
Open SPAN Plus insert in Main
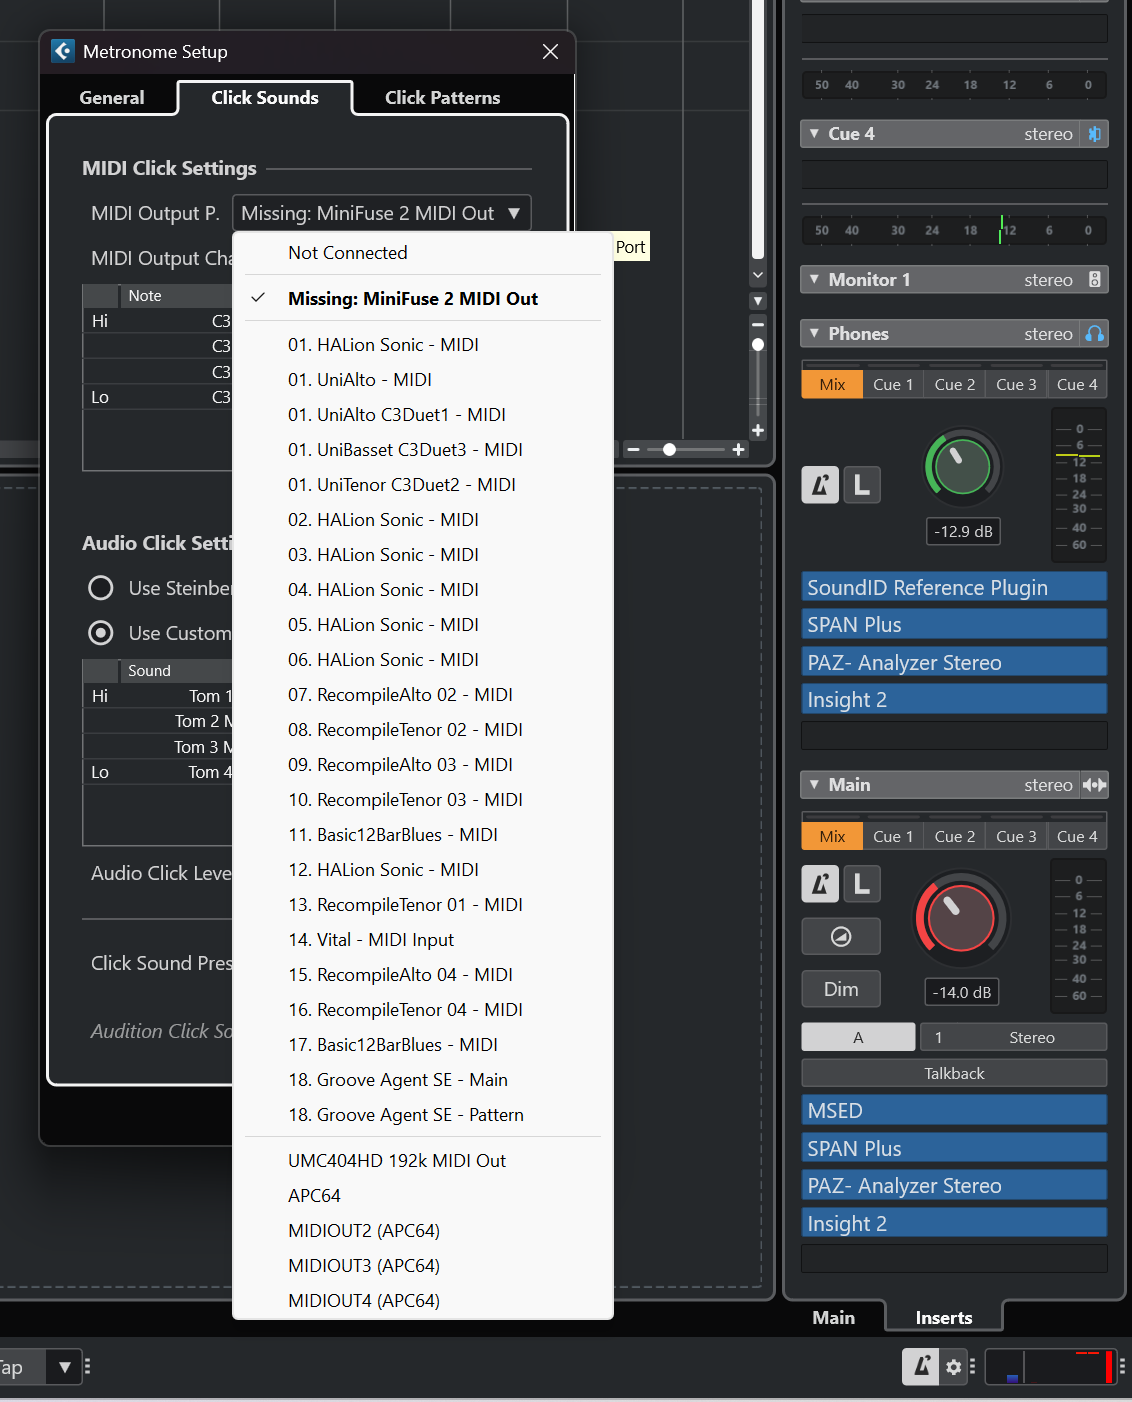(954, 1148)
